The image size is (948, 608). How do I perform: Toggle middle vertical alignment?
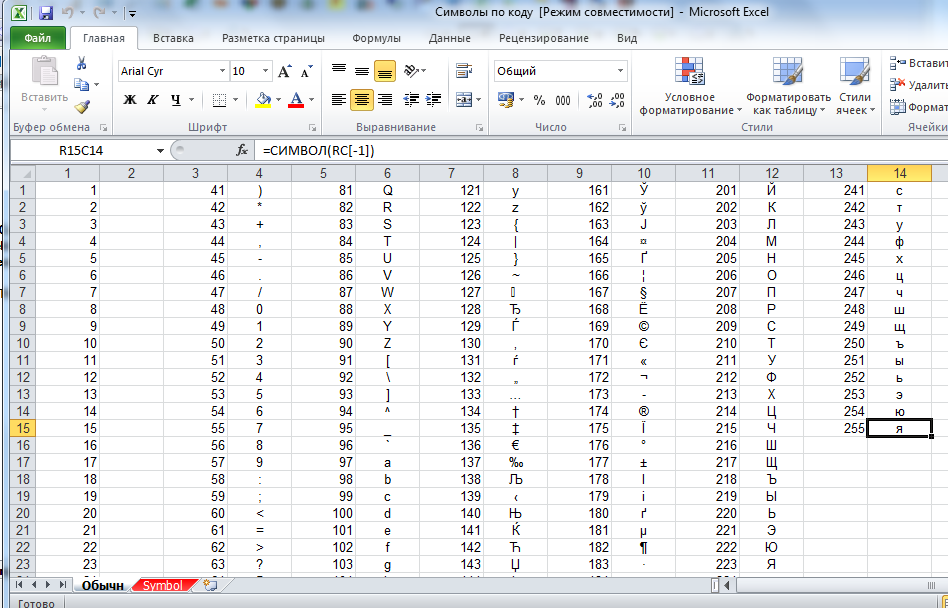(362, 71)
